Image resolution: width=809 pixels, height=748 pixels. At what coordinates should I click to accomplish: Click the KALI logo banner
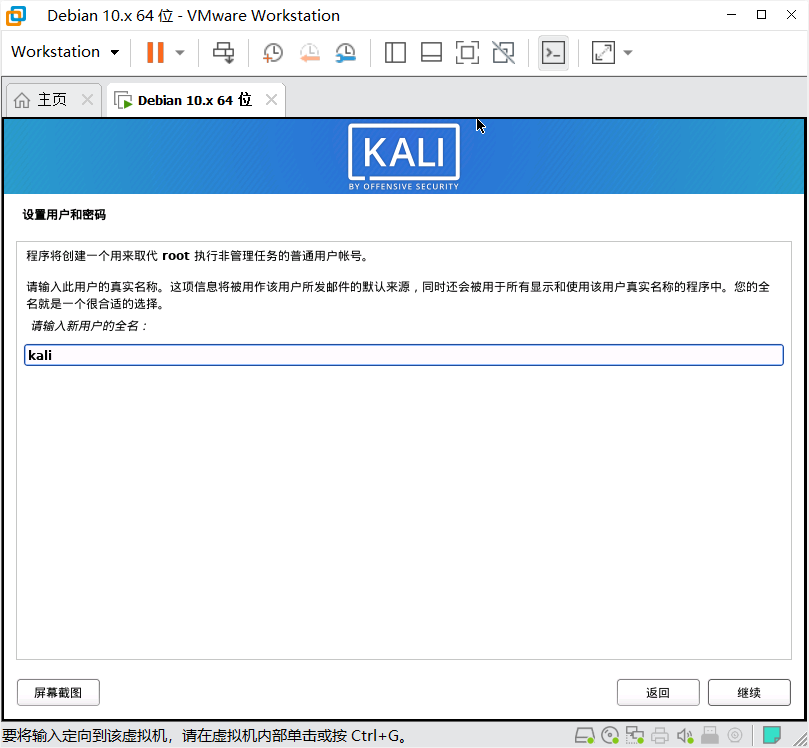pos(404,157)
